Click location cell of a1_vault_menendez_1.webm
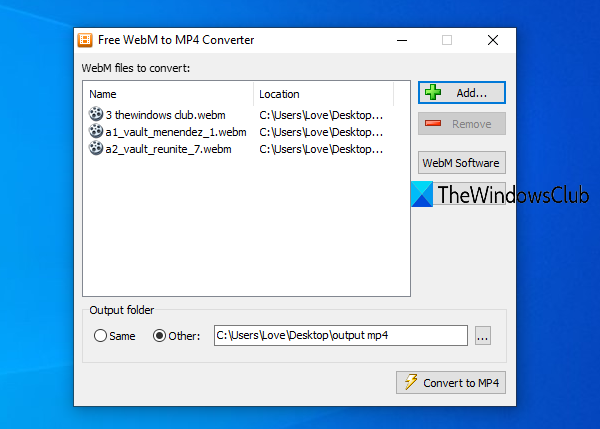The image size is (600, 429). tap(321, 132)
